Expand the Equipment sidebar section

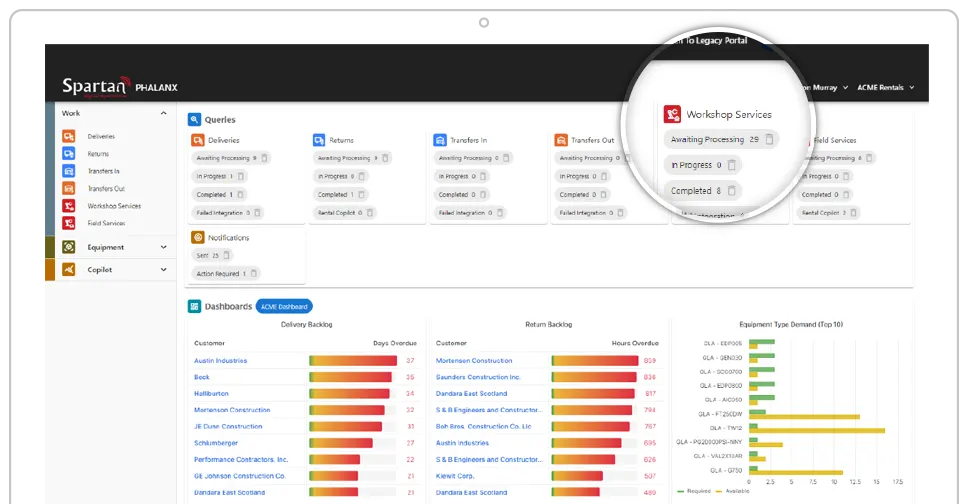(164, 247)
